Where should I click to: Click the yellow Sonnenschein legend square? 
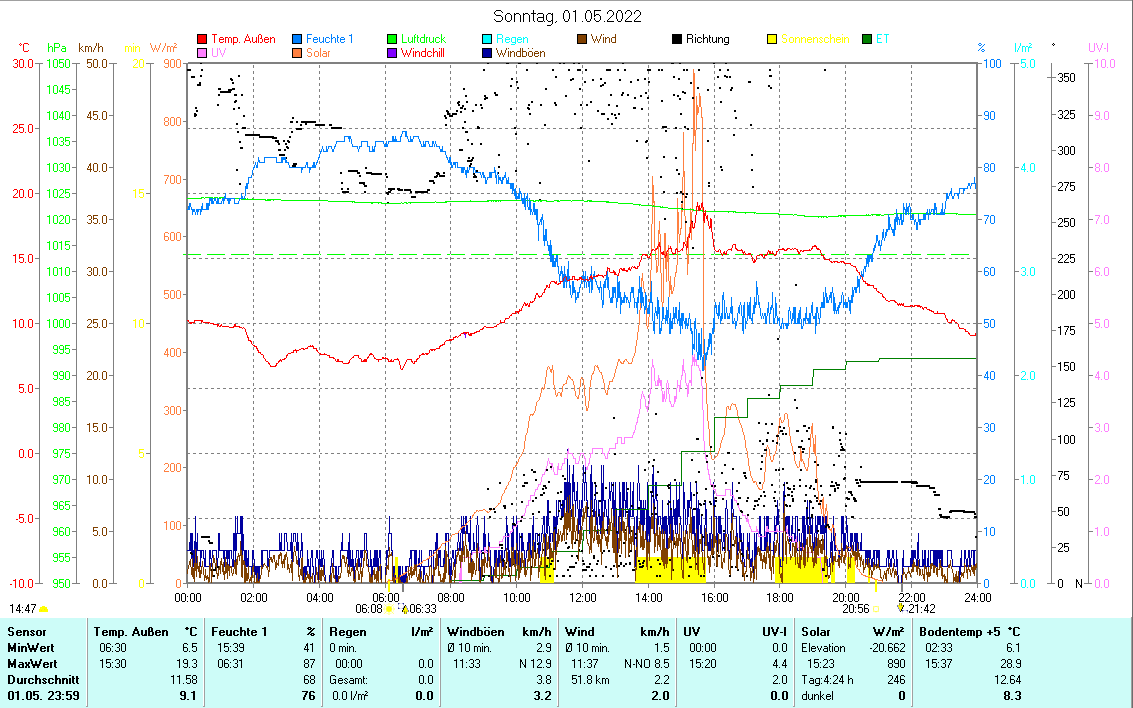(x=772, y=40)
